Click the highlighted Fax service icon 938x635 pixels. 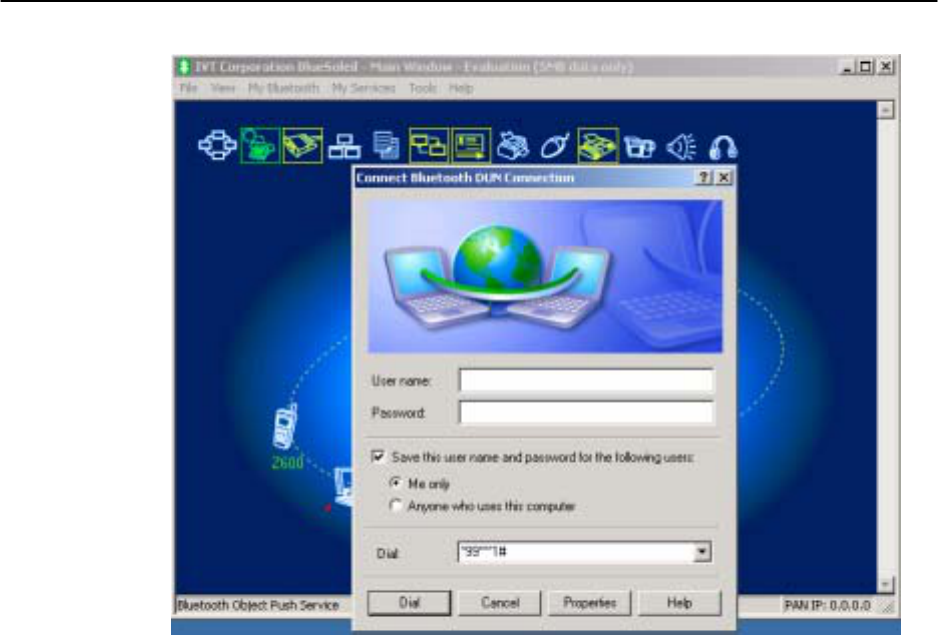(x=598, y=145)
